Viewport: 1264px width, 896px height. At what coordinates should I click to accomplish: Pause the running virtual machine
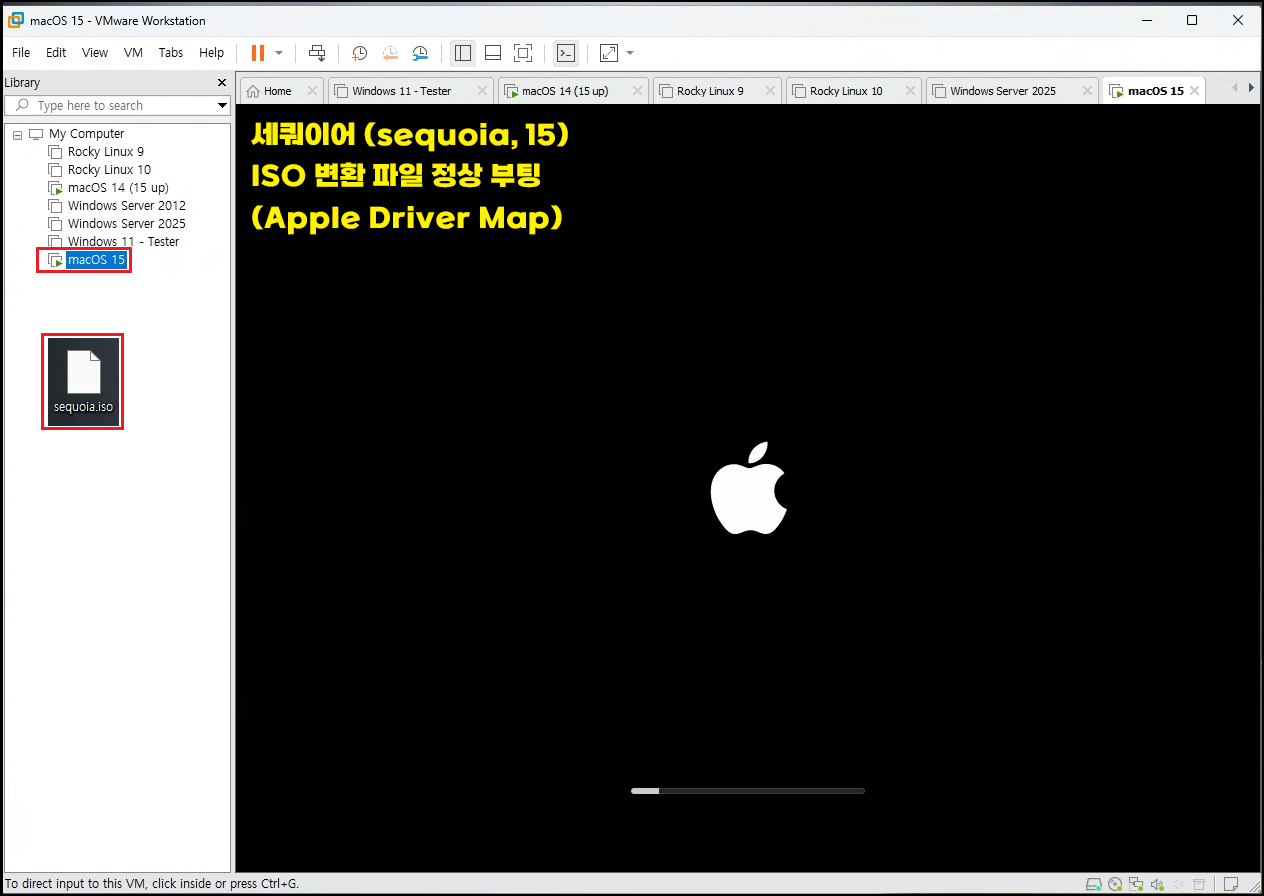pyautogui.click(x=258, y=53)
